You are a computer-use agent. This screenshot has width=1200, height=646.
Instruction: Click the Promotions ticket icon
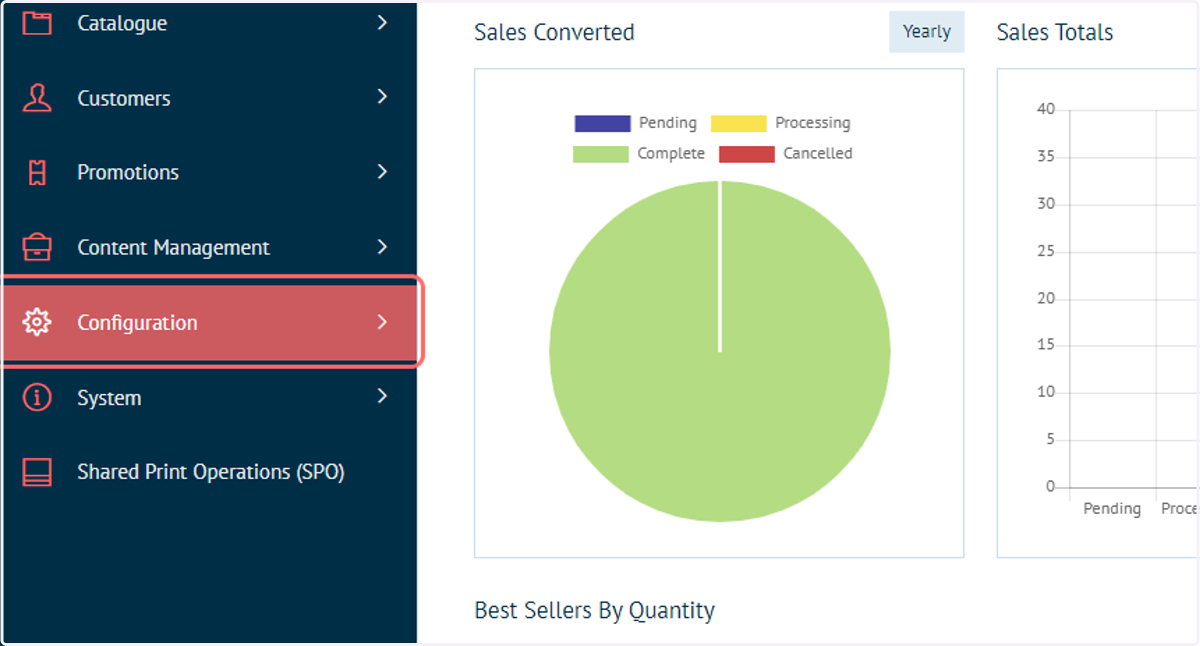[37, 172]
